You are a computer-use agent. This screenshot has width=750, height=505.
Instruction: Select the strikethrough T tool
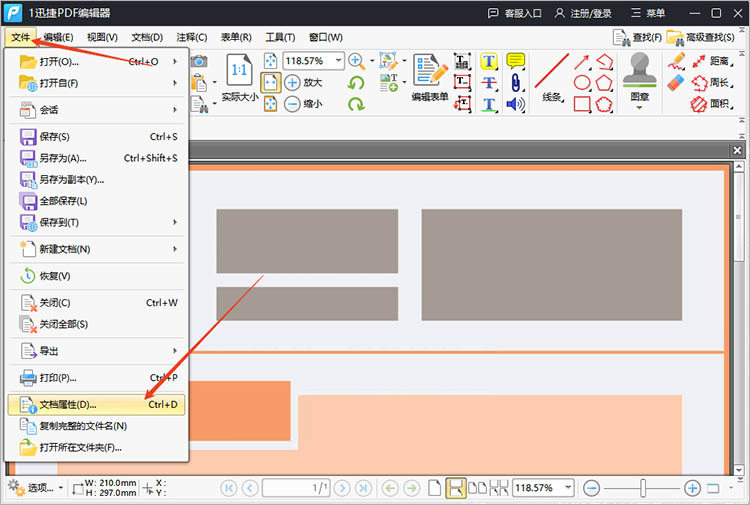[x=489, y=83]
